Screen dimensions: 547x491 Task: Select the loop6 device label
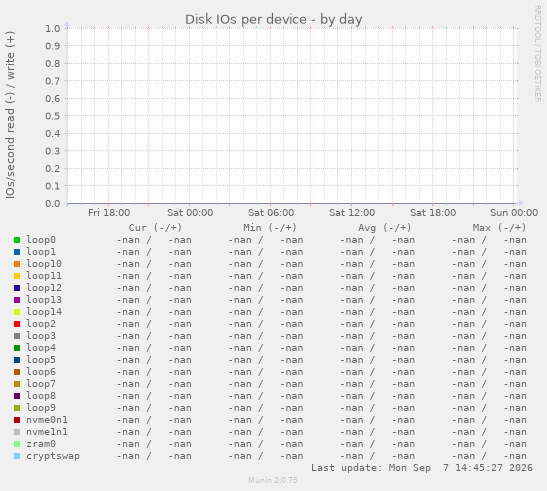[41, 372]
